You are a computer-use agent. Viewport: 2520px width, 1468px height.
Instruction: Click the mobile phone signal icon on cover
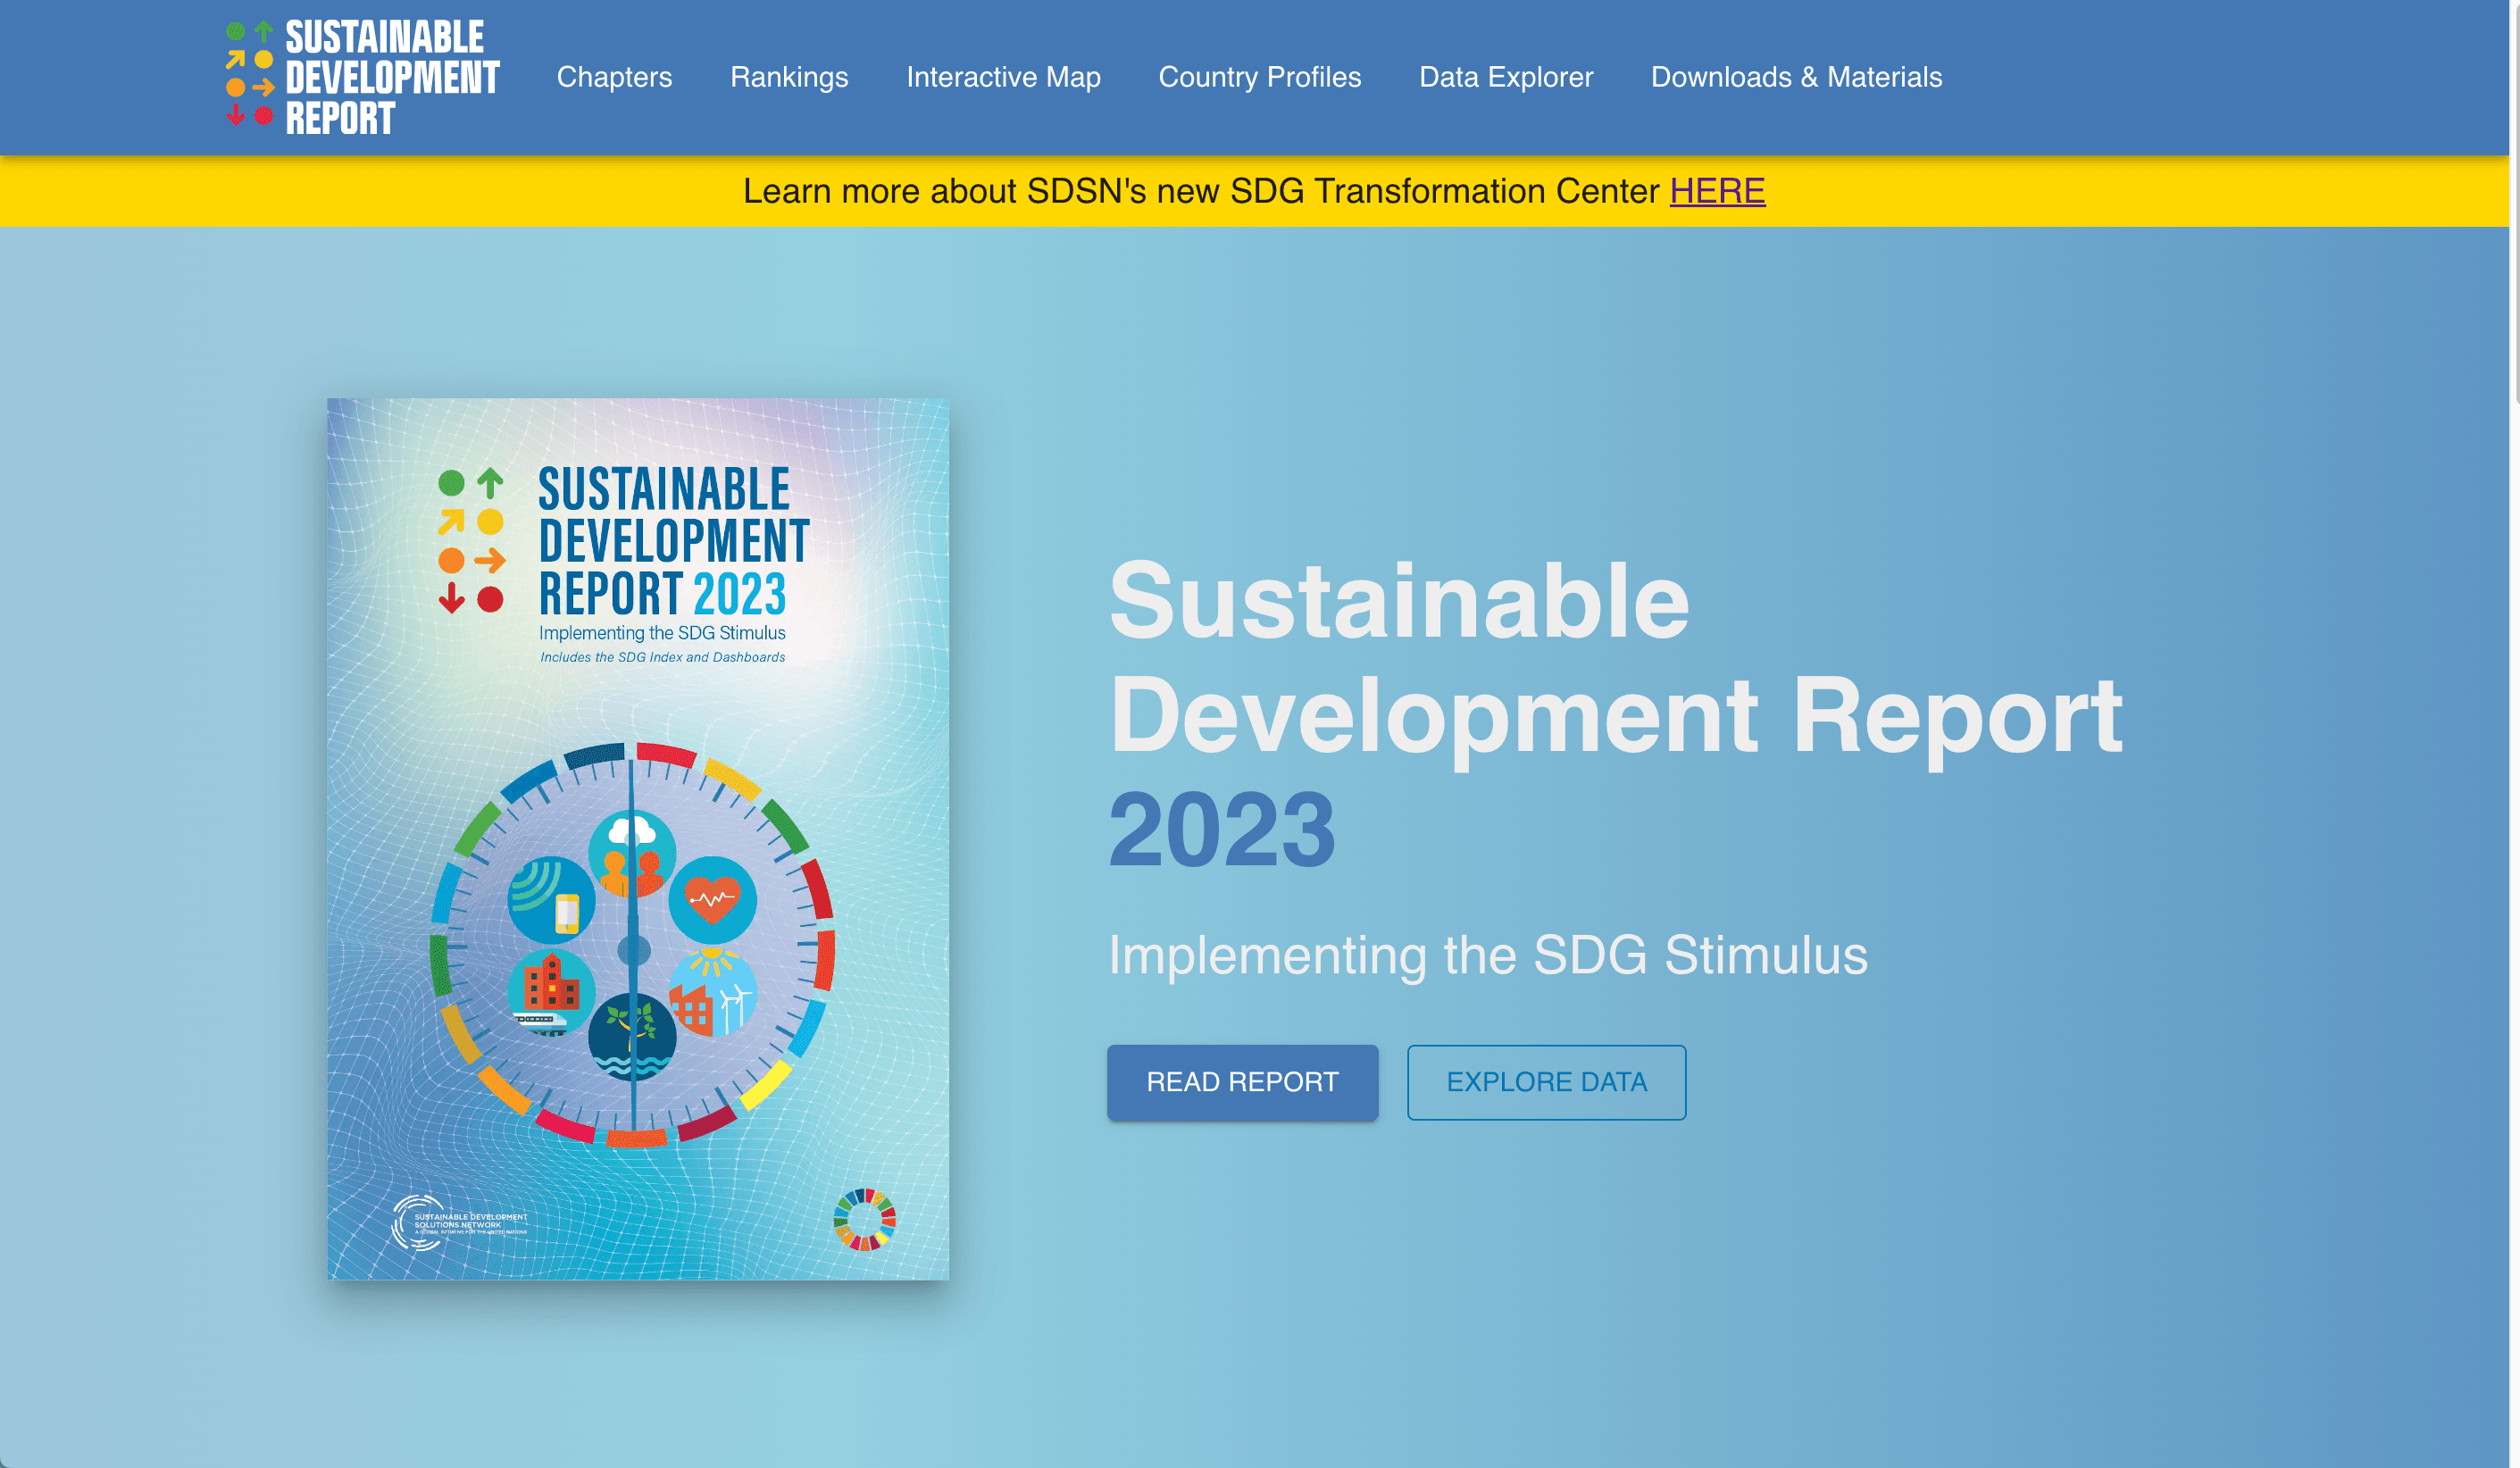[551, 900]
